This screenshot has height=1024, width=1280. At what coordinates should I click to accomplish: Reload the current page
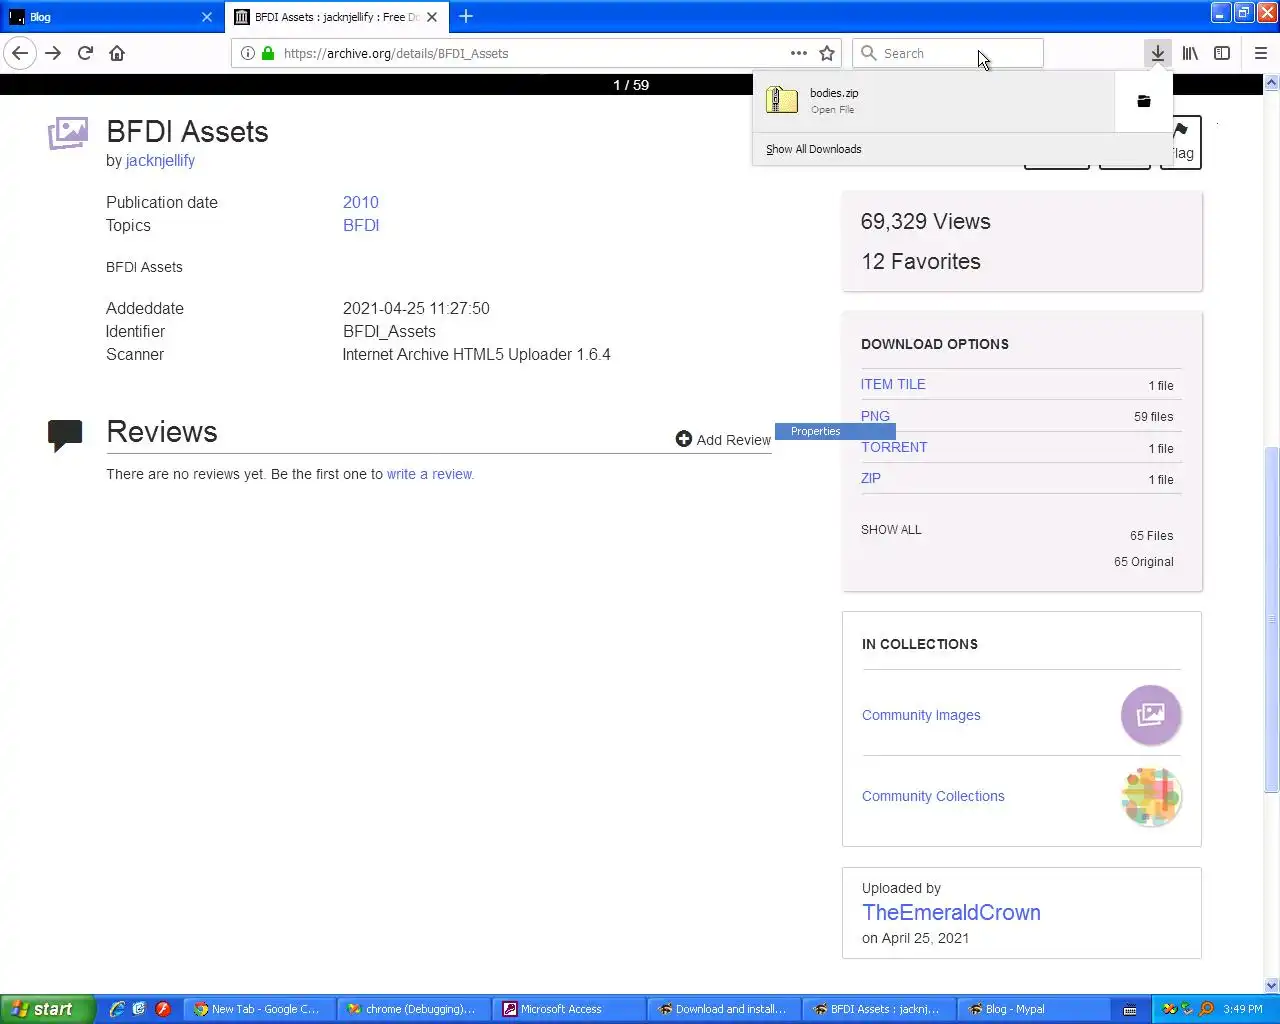tap(85, 53)
